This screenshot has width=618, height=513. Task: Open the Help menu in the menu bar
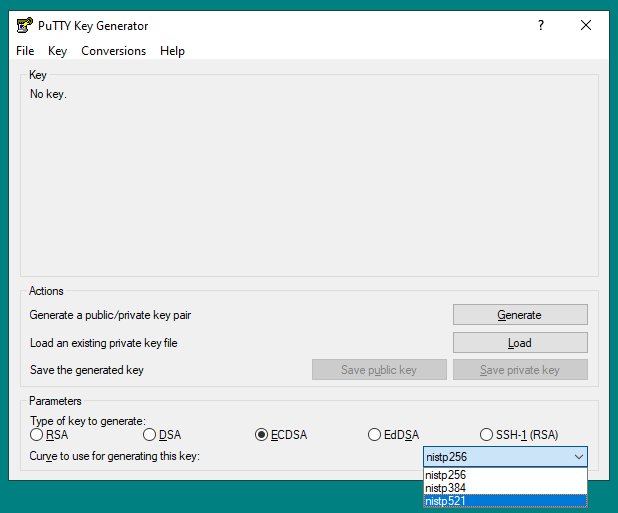[x=172, y=51]
